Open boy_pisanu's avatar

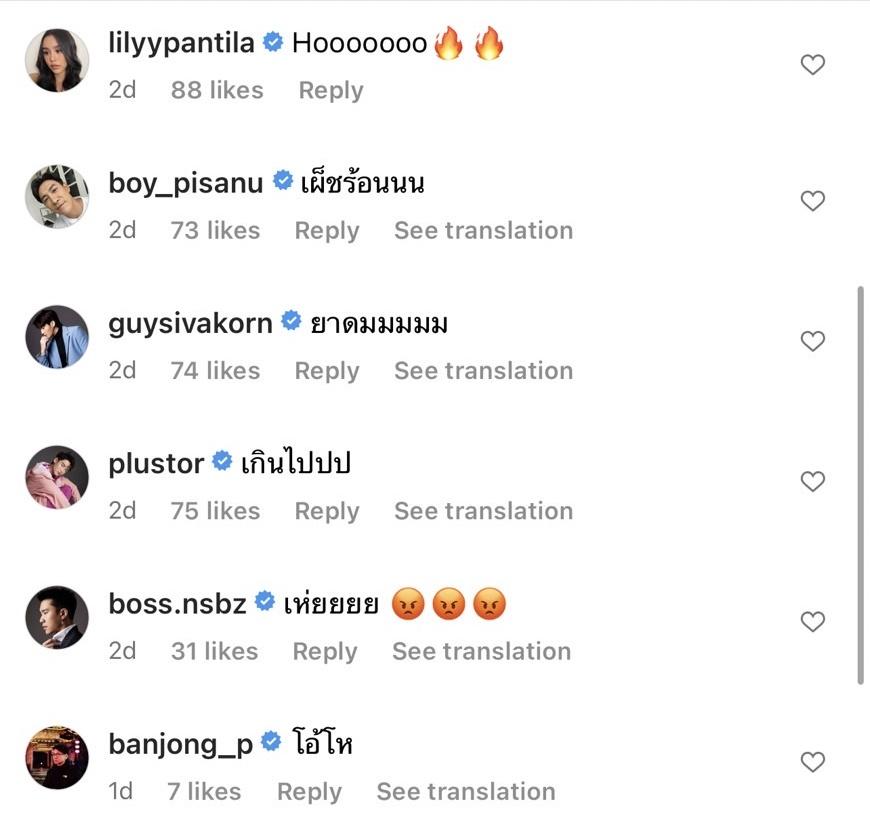[x=57, y=197]
